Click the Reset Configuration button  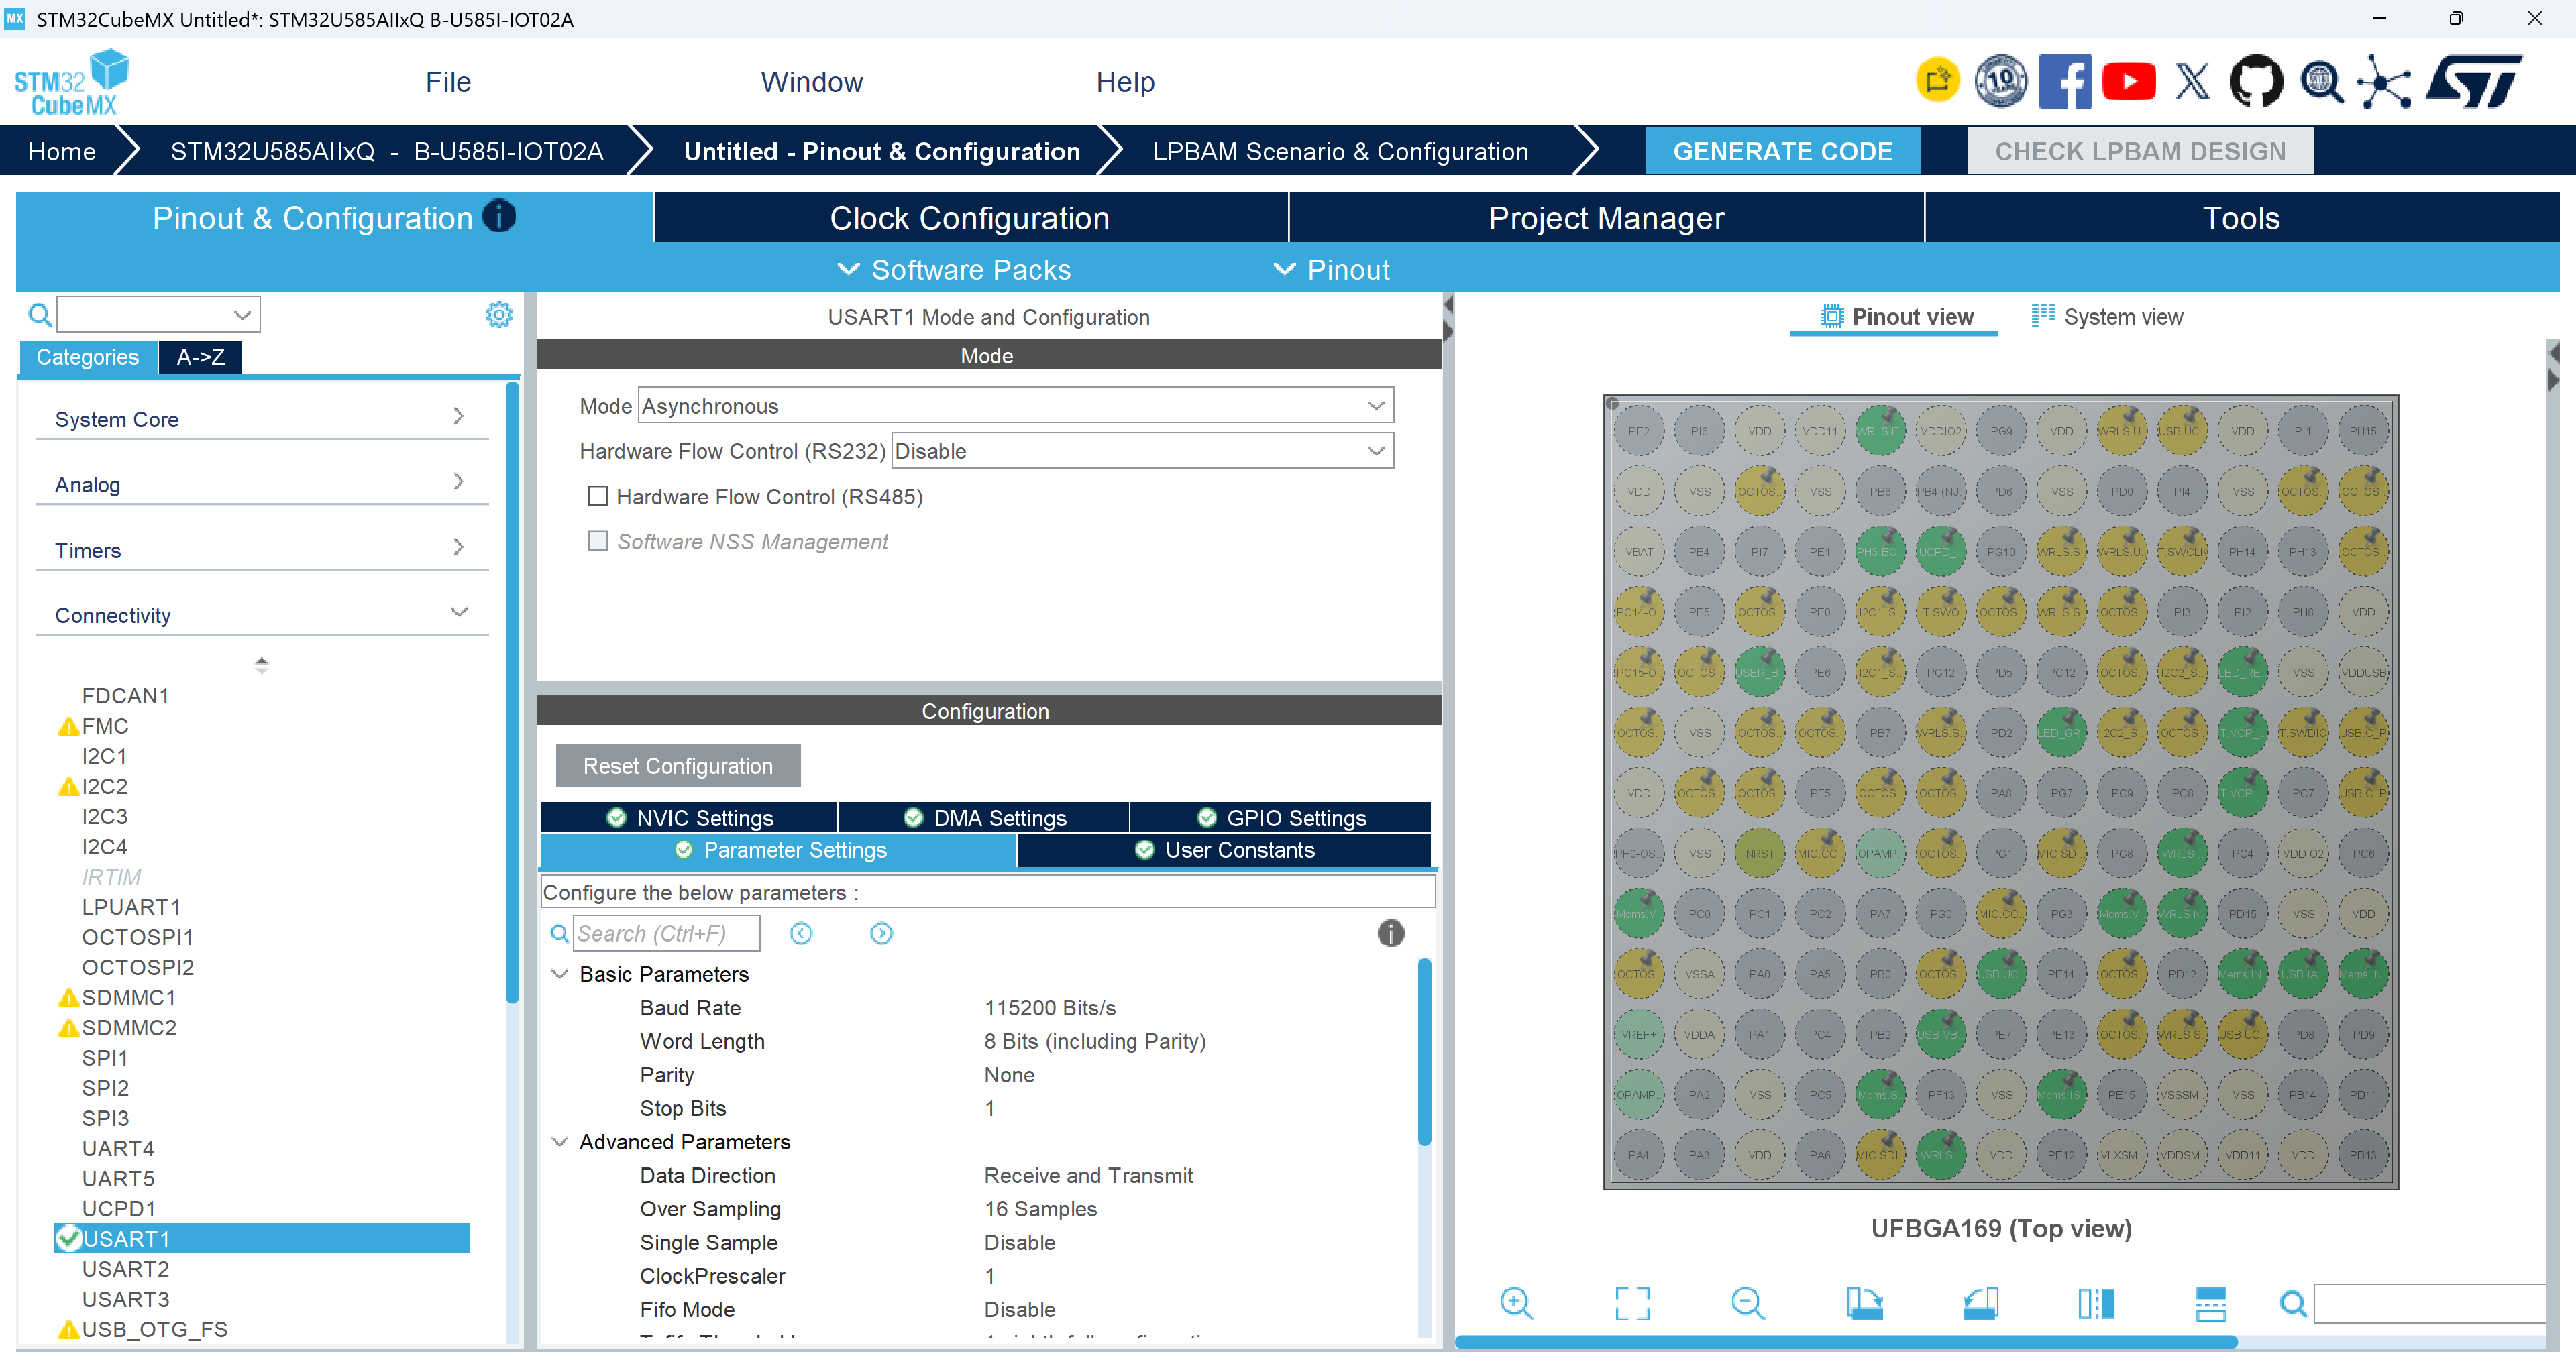[678, 766]
